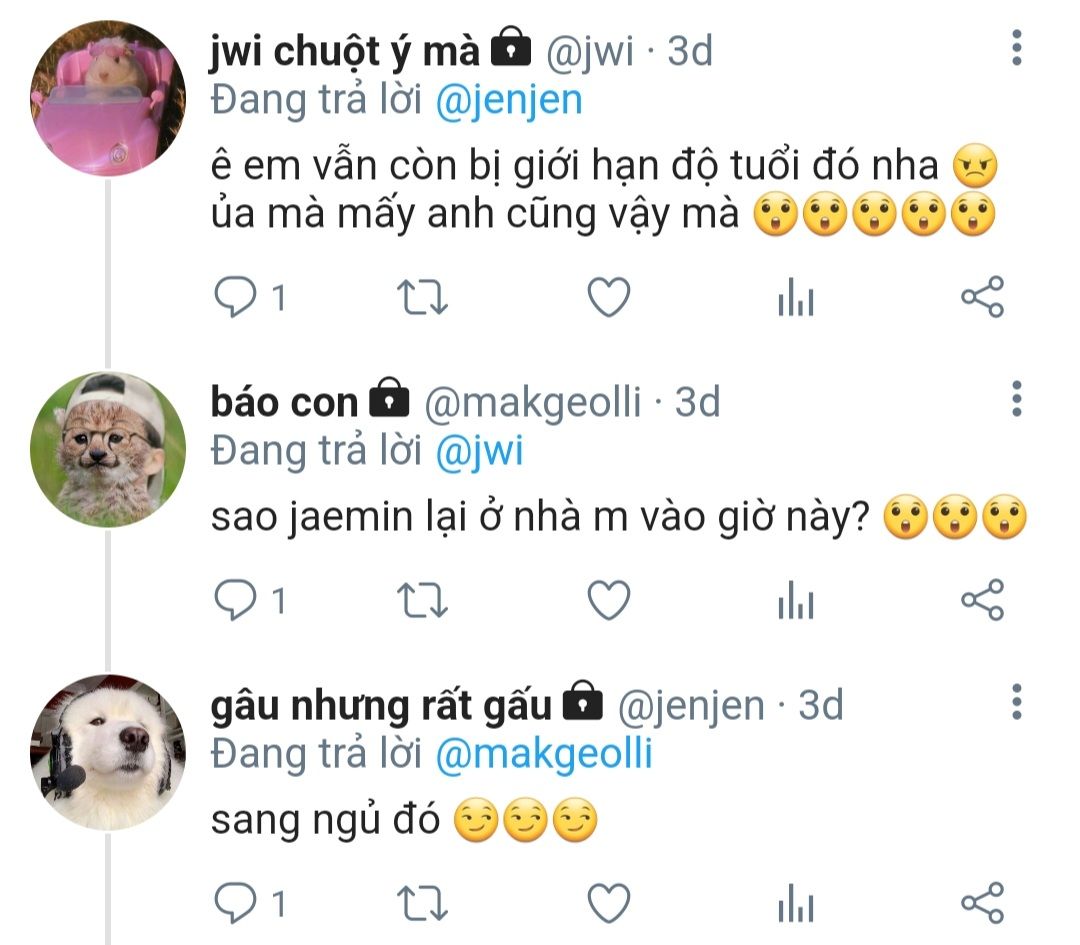Retweet the jwi chuột ý mà tweet
Image resolution: width=1080 pixels, height=945 pixels.
pyautogui.click(x=422, y=298)
